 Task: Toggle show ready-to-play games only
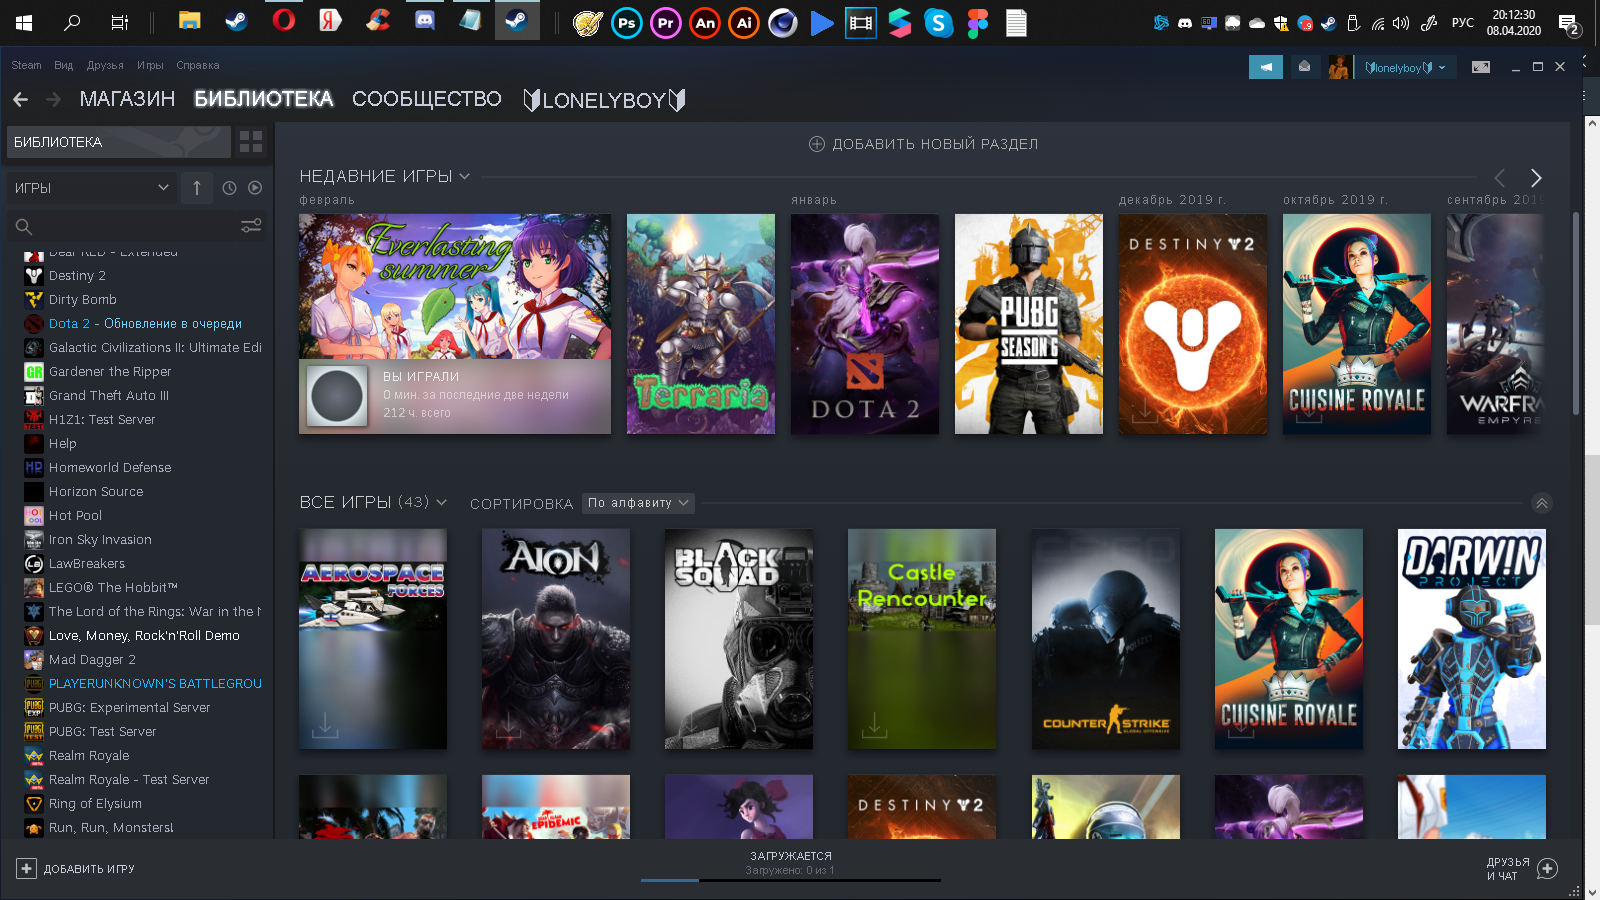(x=255, y=188)
